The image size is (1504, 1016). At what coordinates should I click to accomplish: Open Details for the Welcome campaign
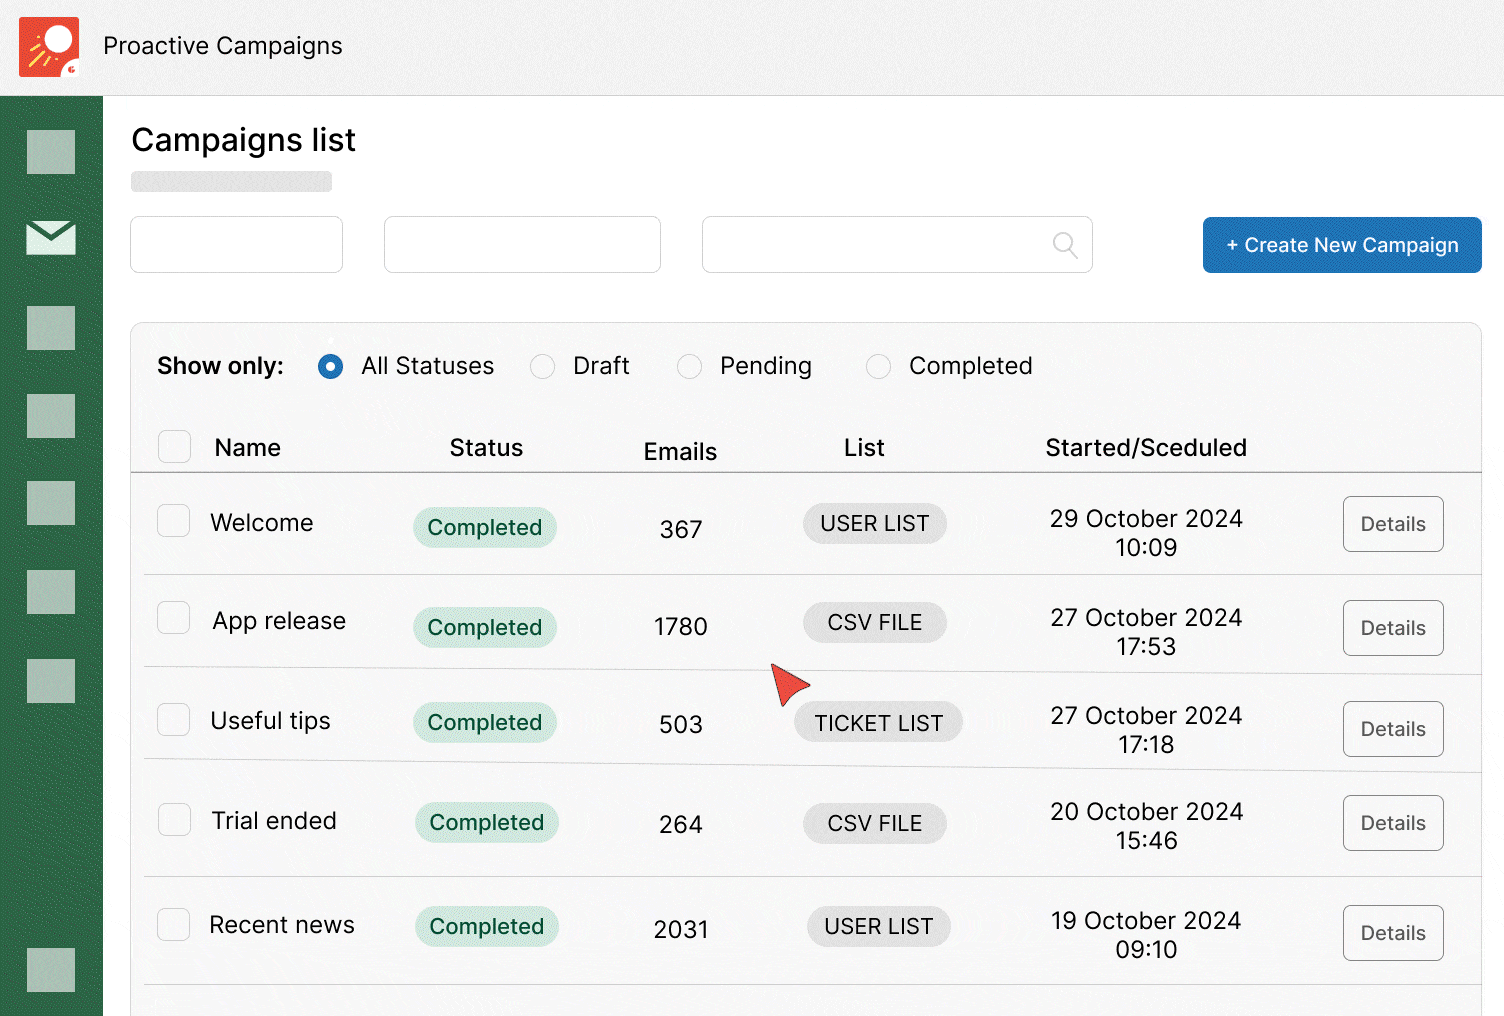(x=1392, y=524)
